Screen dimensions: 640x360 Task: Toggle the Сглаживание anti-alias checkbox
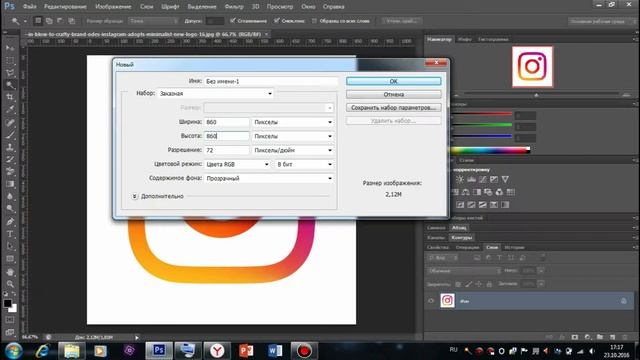coord(233,20)
